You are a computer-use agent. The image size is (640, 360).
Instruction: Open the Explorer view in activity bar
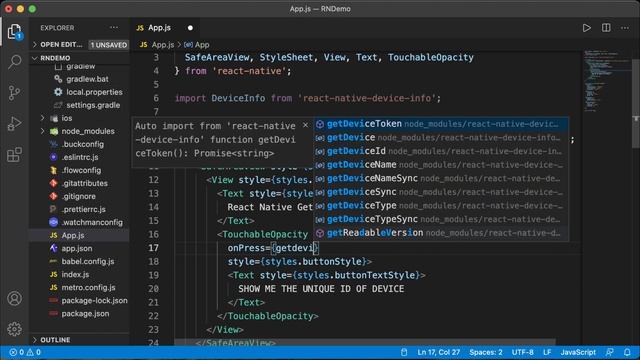(x=14, y=31)
